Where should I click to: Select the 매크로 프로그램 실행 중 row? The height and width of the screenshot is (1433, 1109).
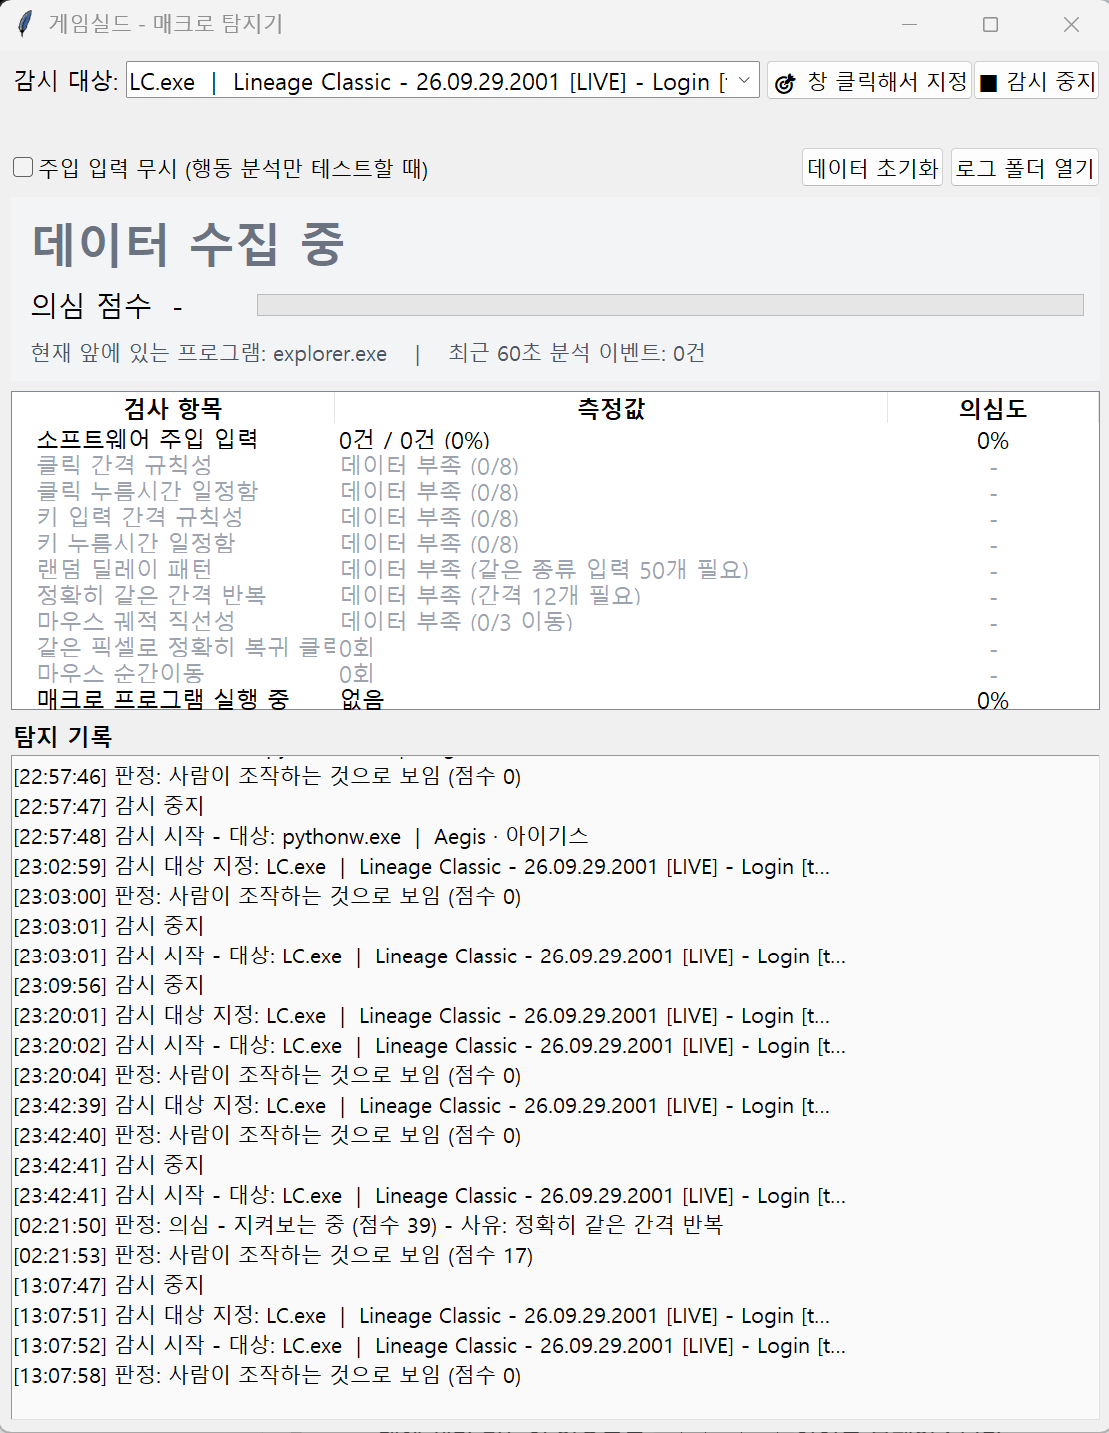tap(556, 699)
